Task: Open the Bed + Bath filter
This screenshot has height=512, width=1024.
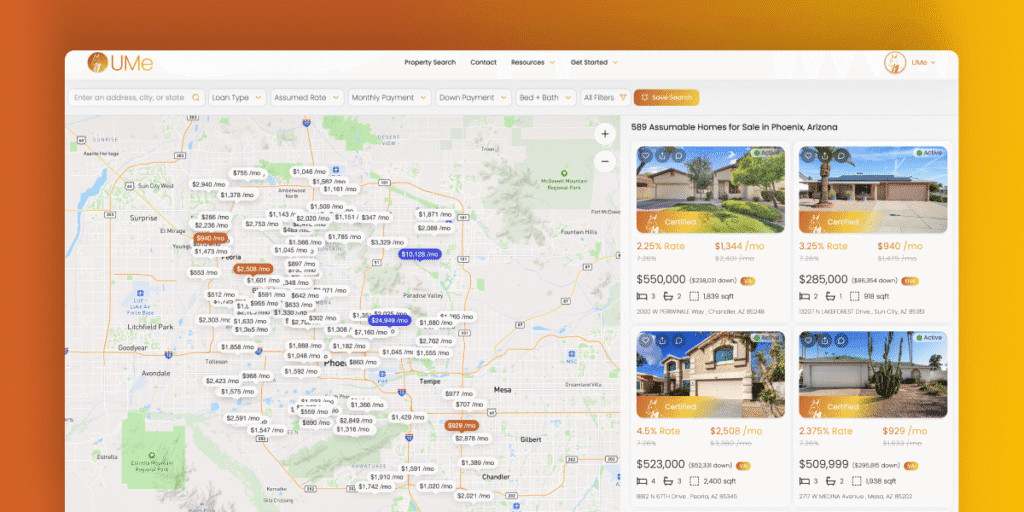Action: (545, 98)
